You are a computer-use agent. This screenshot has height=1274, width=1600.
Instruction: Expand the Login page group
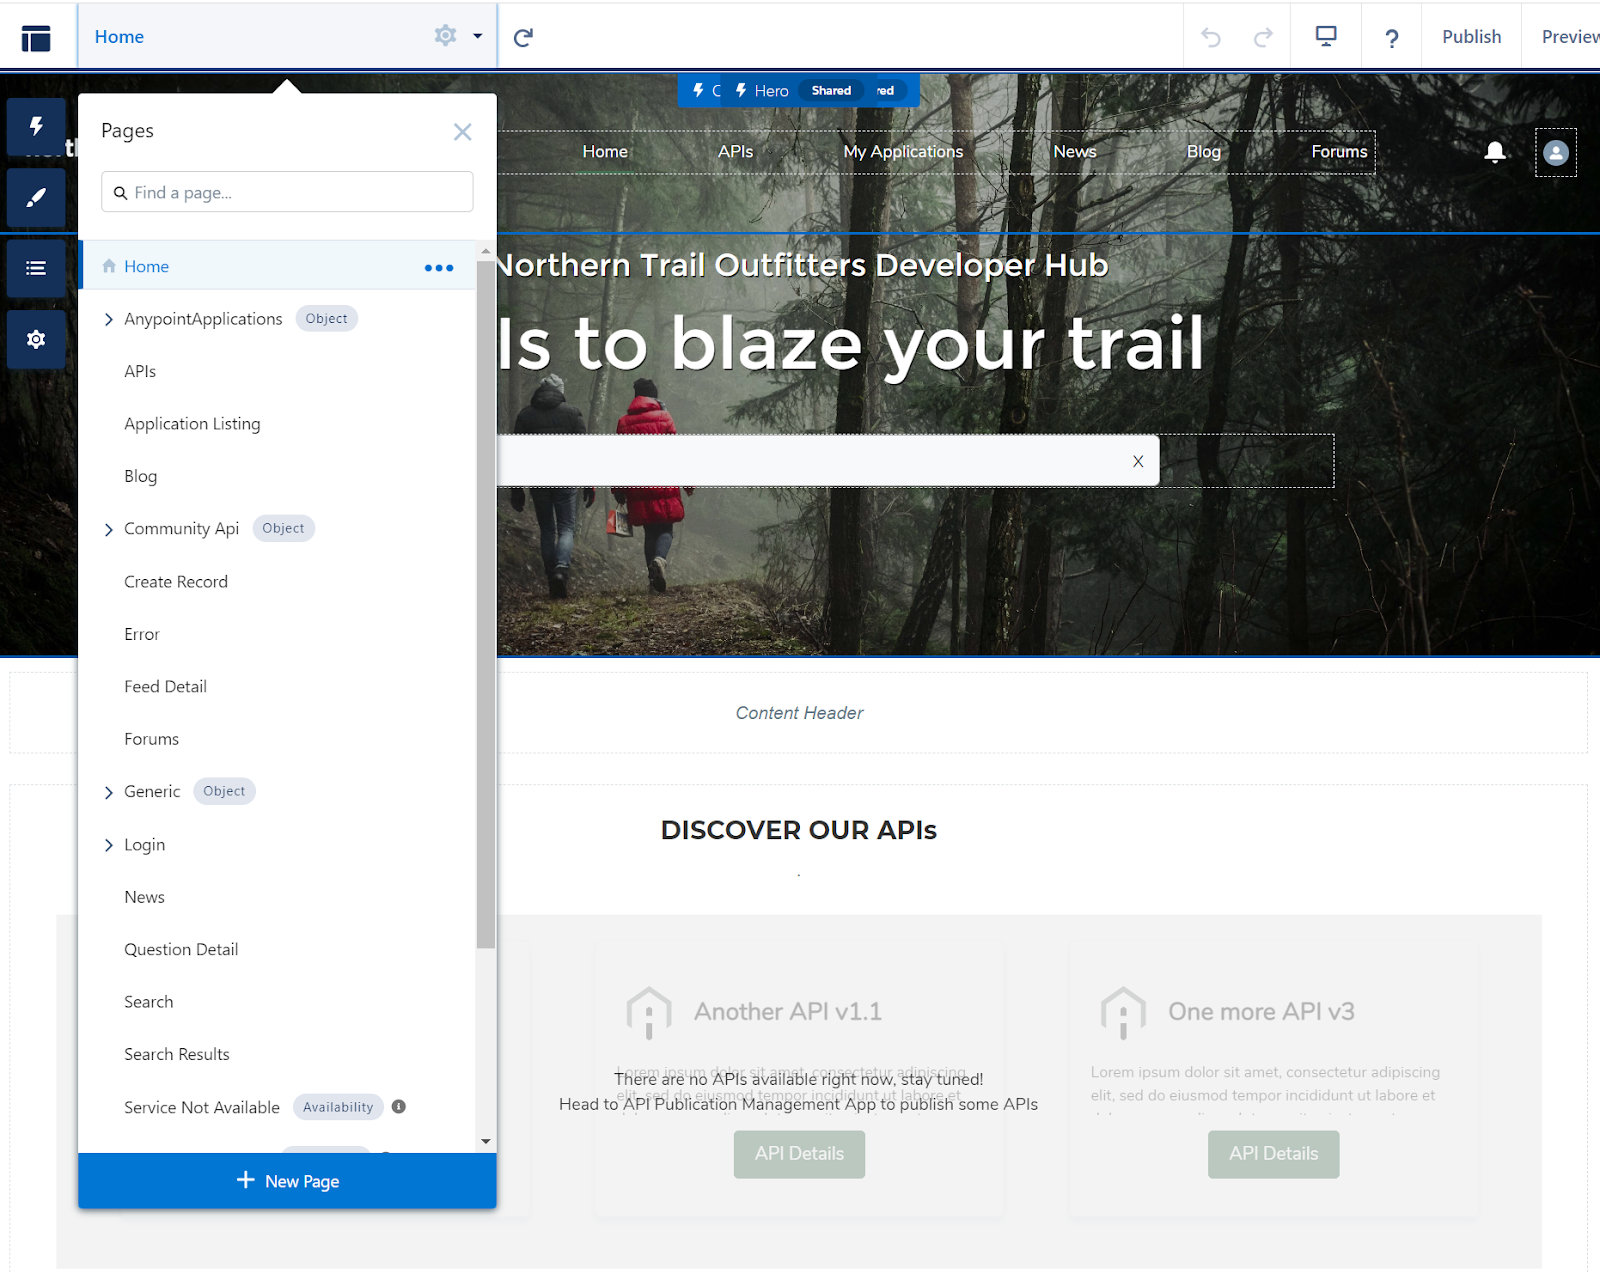tap(109, 845)
